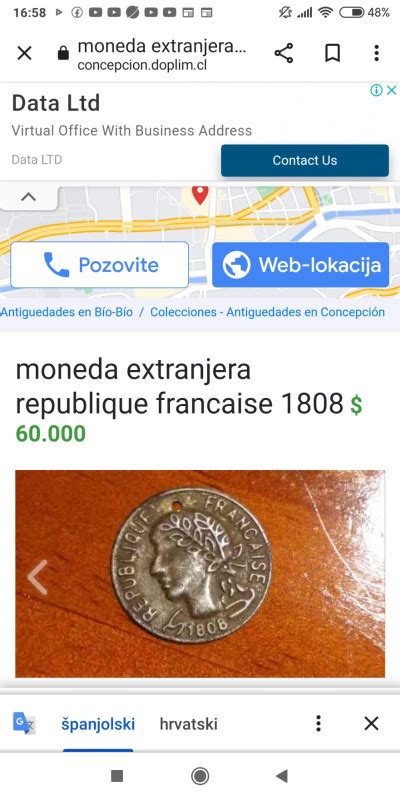
Task: Switch to hrvatski translation tab
Action: (x=188, y=723)
